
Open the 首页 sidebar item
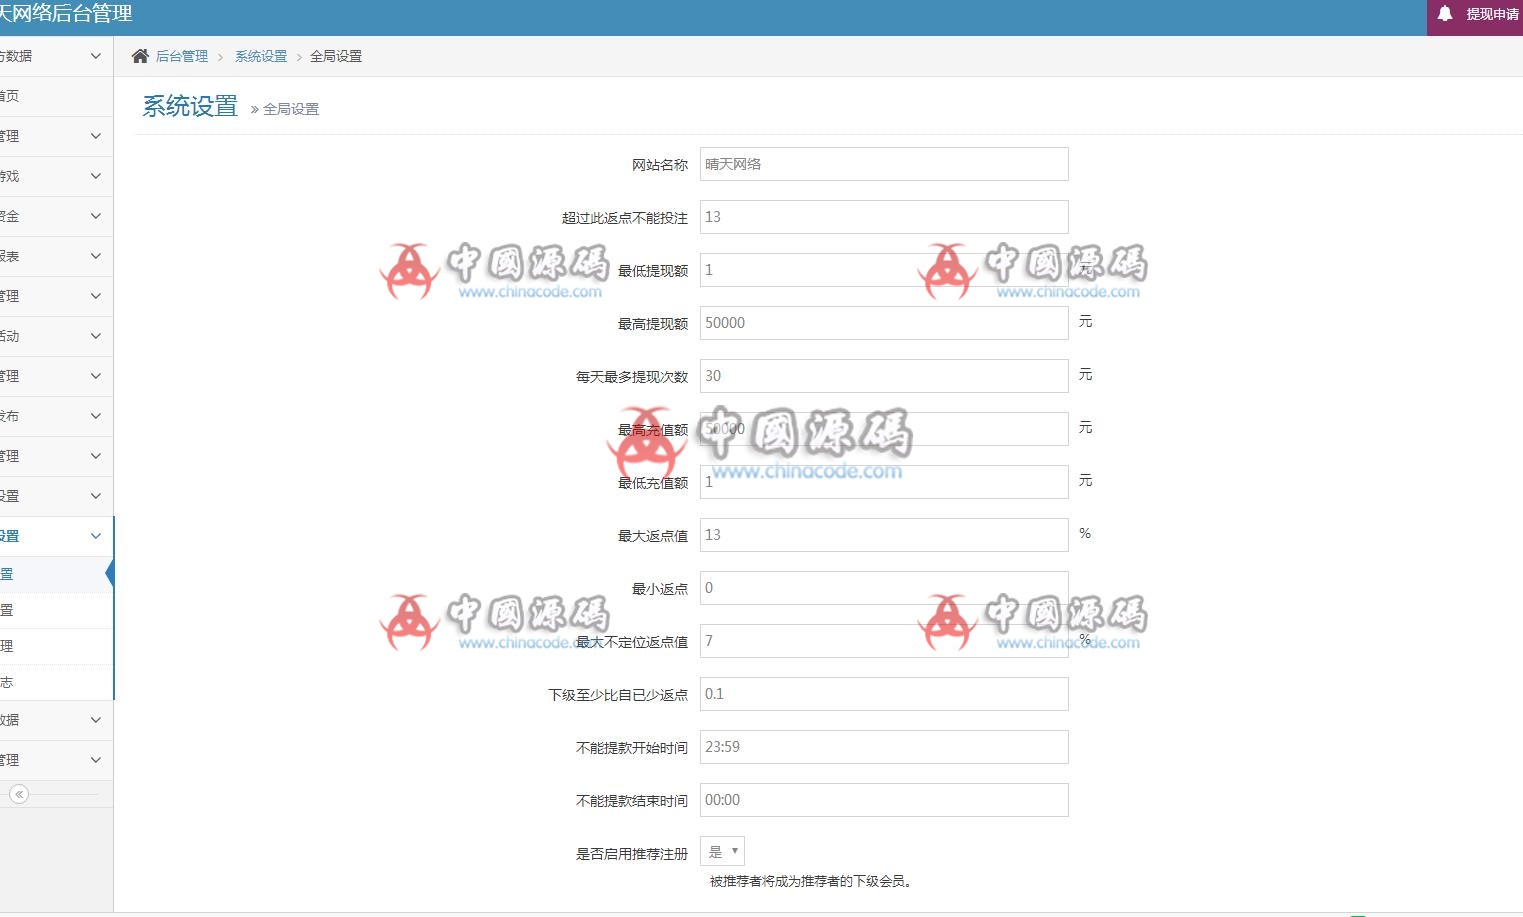56,96
